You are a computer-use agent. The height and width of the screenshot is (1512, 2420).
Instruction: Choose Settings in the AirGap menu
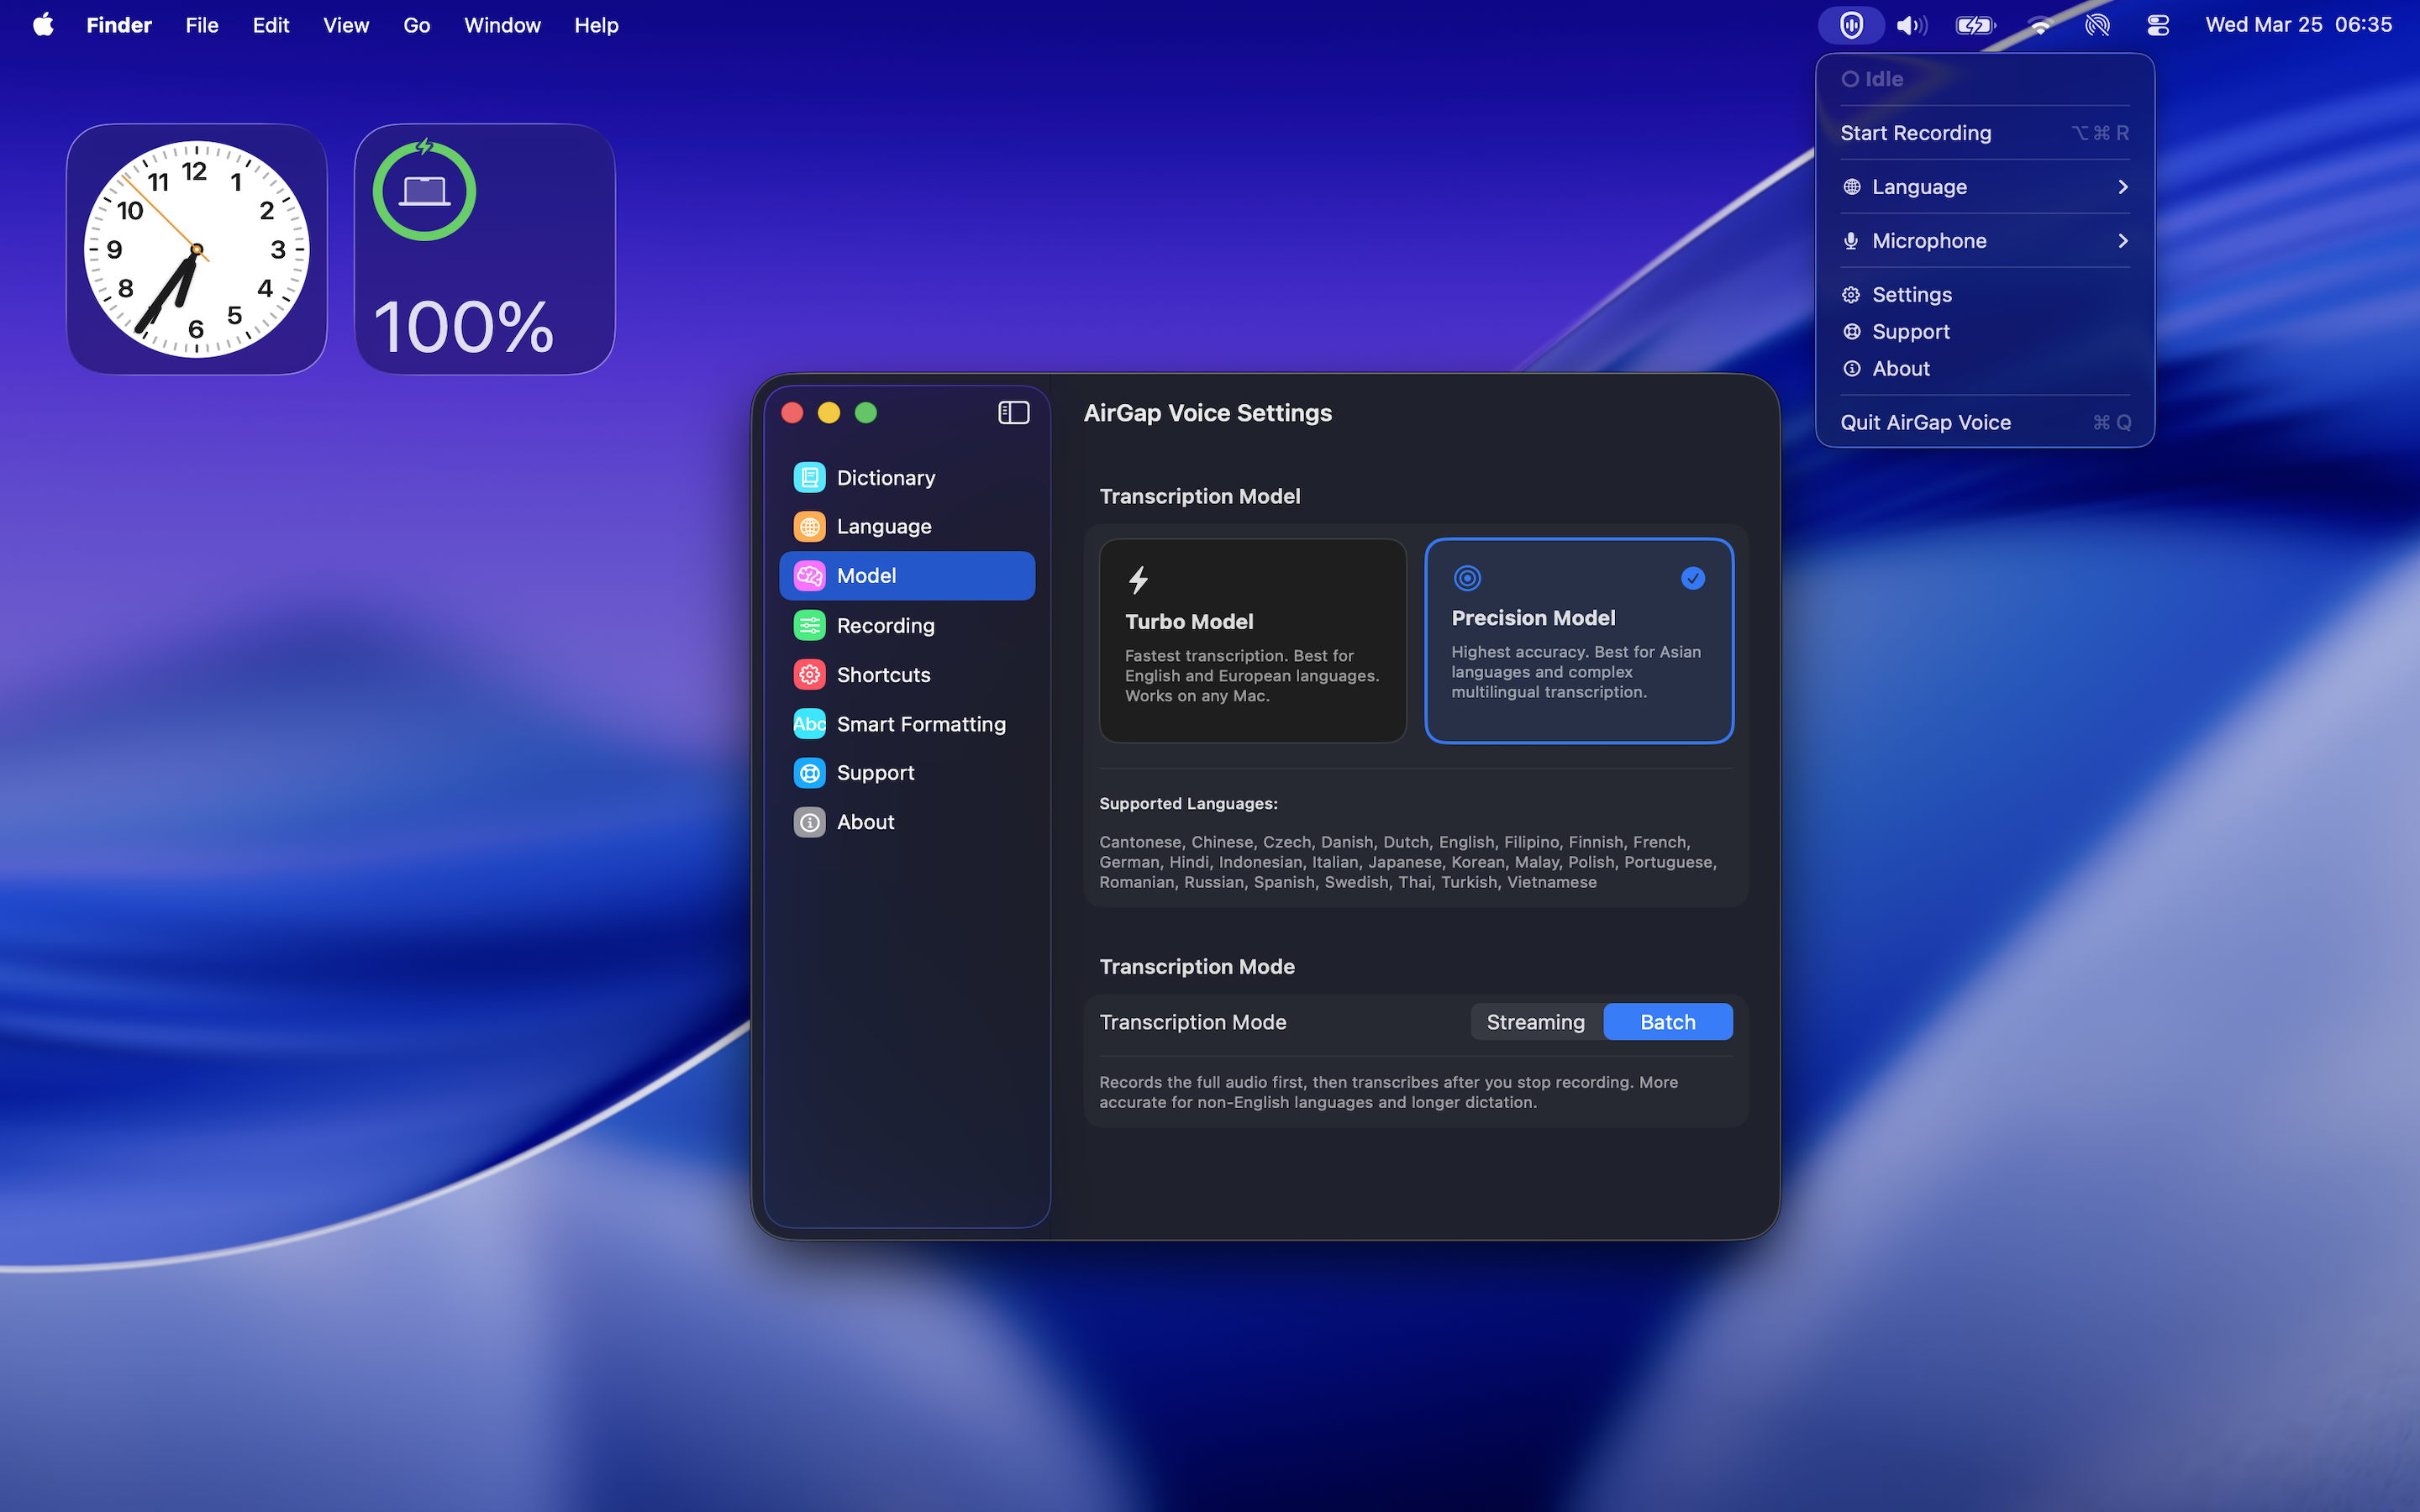pyautogui.click(x=1985, y=295)
